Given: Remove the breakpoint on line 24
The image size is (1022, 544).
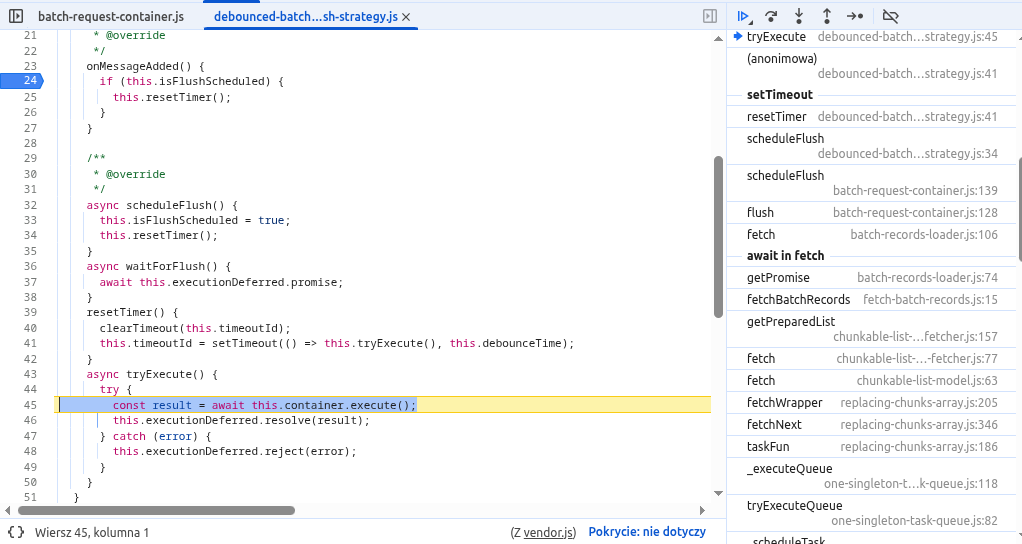Looking at the screenshot, I should (29, 81).
